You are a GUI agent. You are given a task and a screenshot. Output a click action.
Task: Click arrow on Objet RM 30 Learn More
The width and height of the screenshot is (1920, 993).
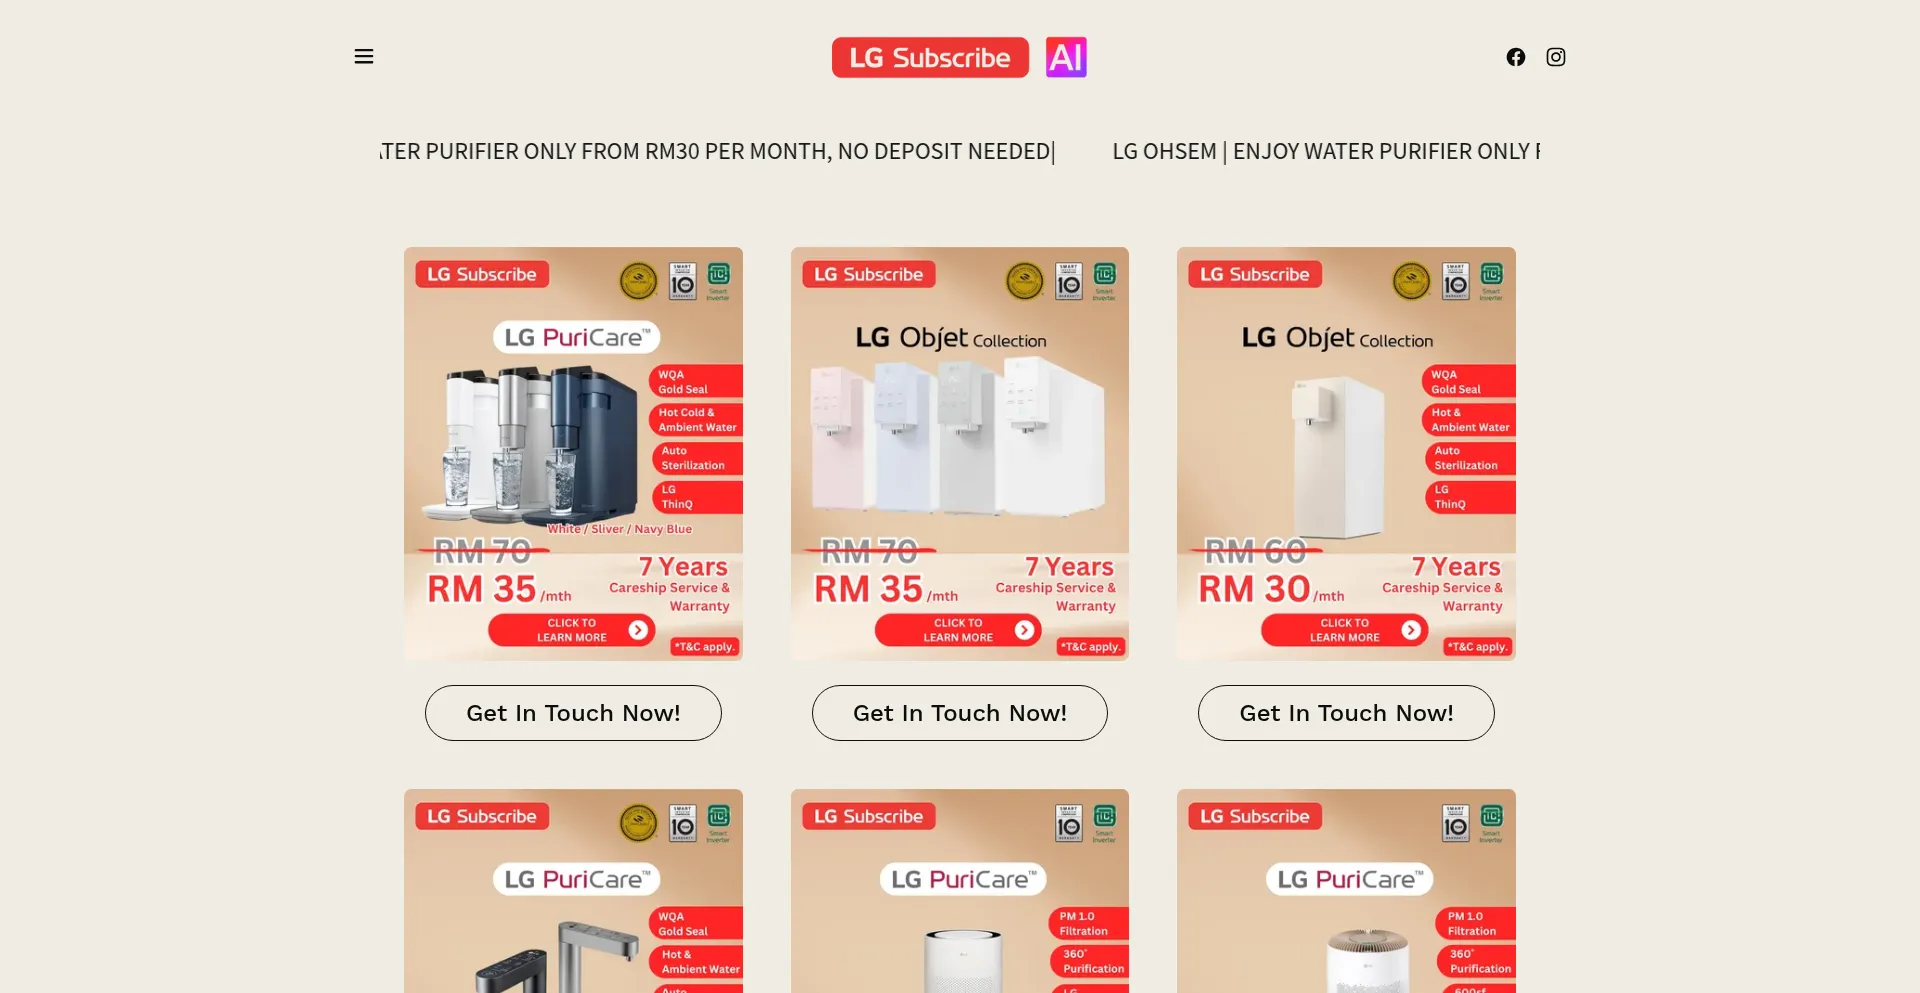point(1411,630)
